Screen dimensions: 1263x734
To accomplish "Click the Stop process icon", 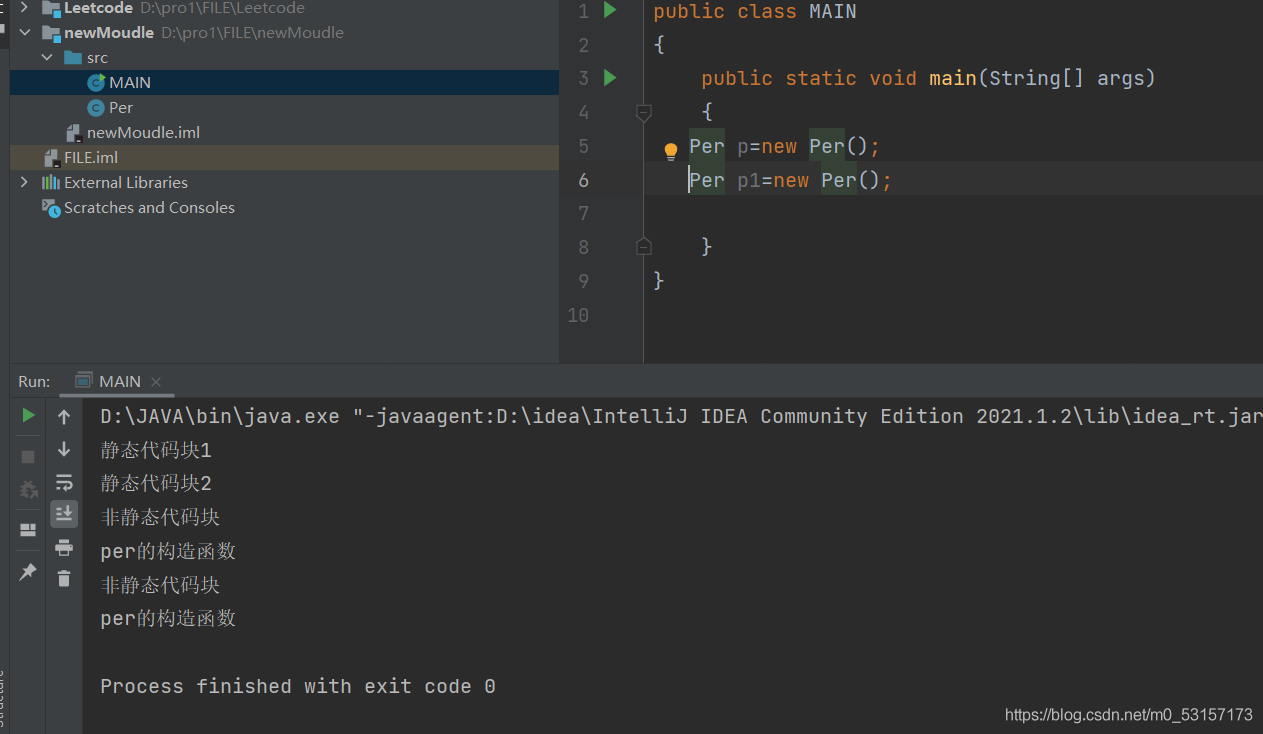I will pyautogui.click(x=29, y=456).
